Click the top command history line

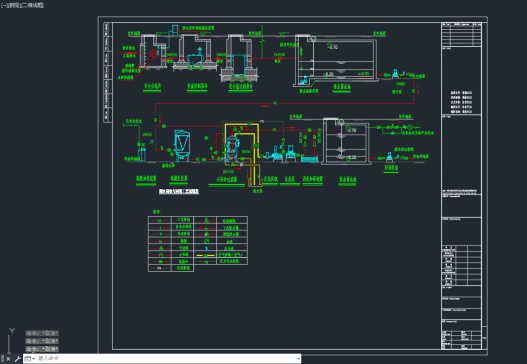coord(42,333)
